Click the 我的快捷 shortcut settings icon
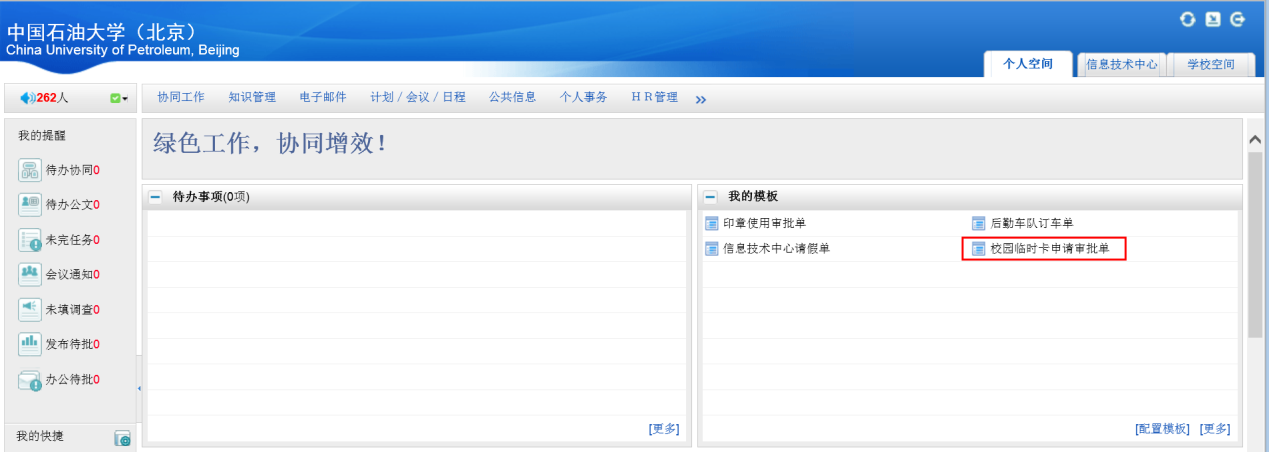 (122, 438)
